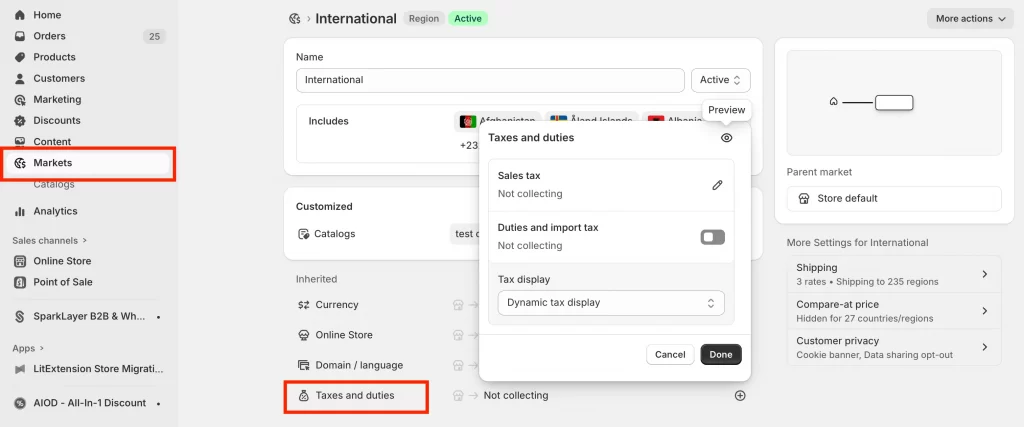The image size is (1024, 427).
Task: Click the Cancel button
Action: pyautogui.click(x=670, y=354)
